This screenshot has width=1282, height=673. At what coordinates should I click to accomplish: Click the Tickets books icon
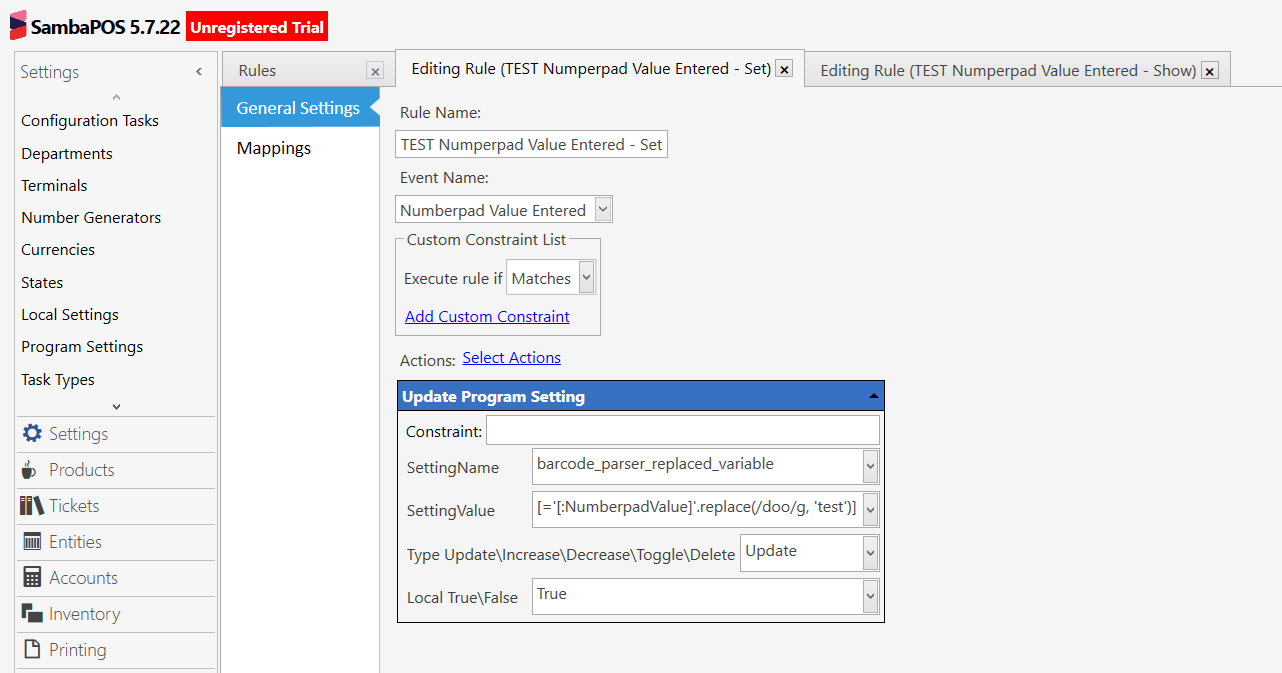pos(31,506)
